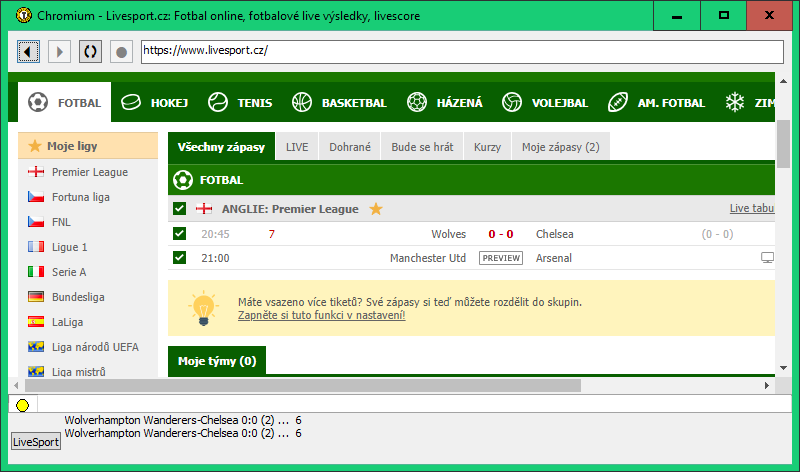Click the snowflake winter sports icon
The height and width of the screenshot is (472, 800).
pos(735,103)
